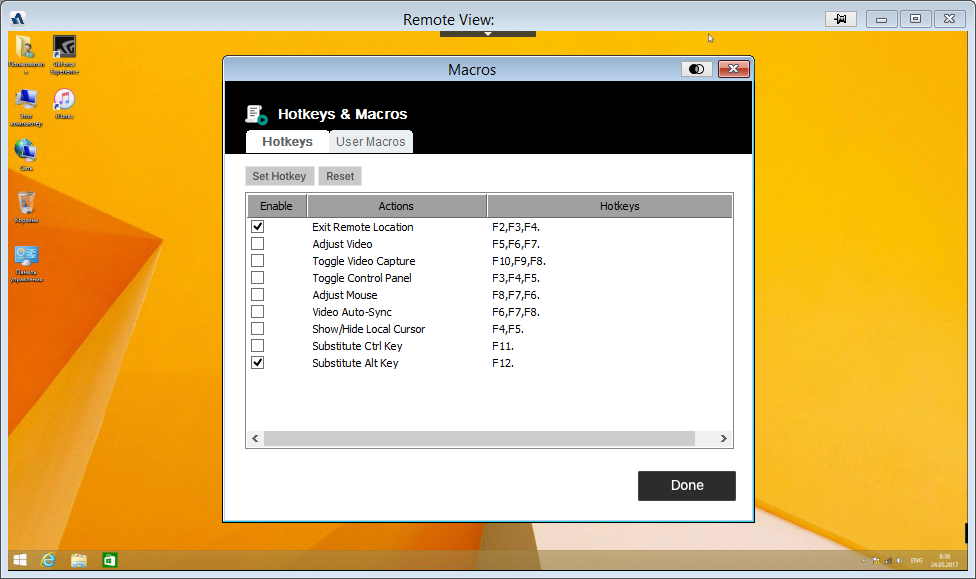The width and height of the screenshot is (976, 579).
Task: Uncheck the Substitute Alt Key checkbox
Action: [258, 362]
